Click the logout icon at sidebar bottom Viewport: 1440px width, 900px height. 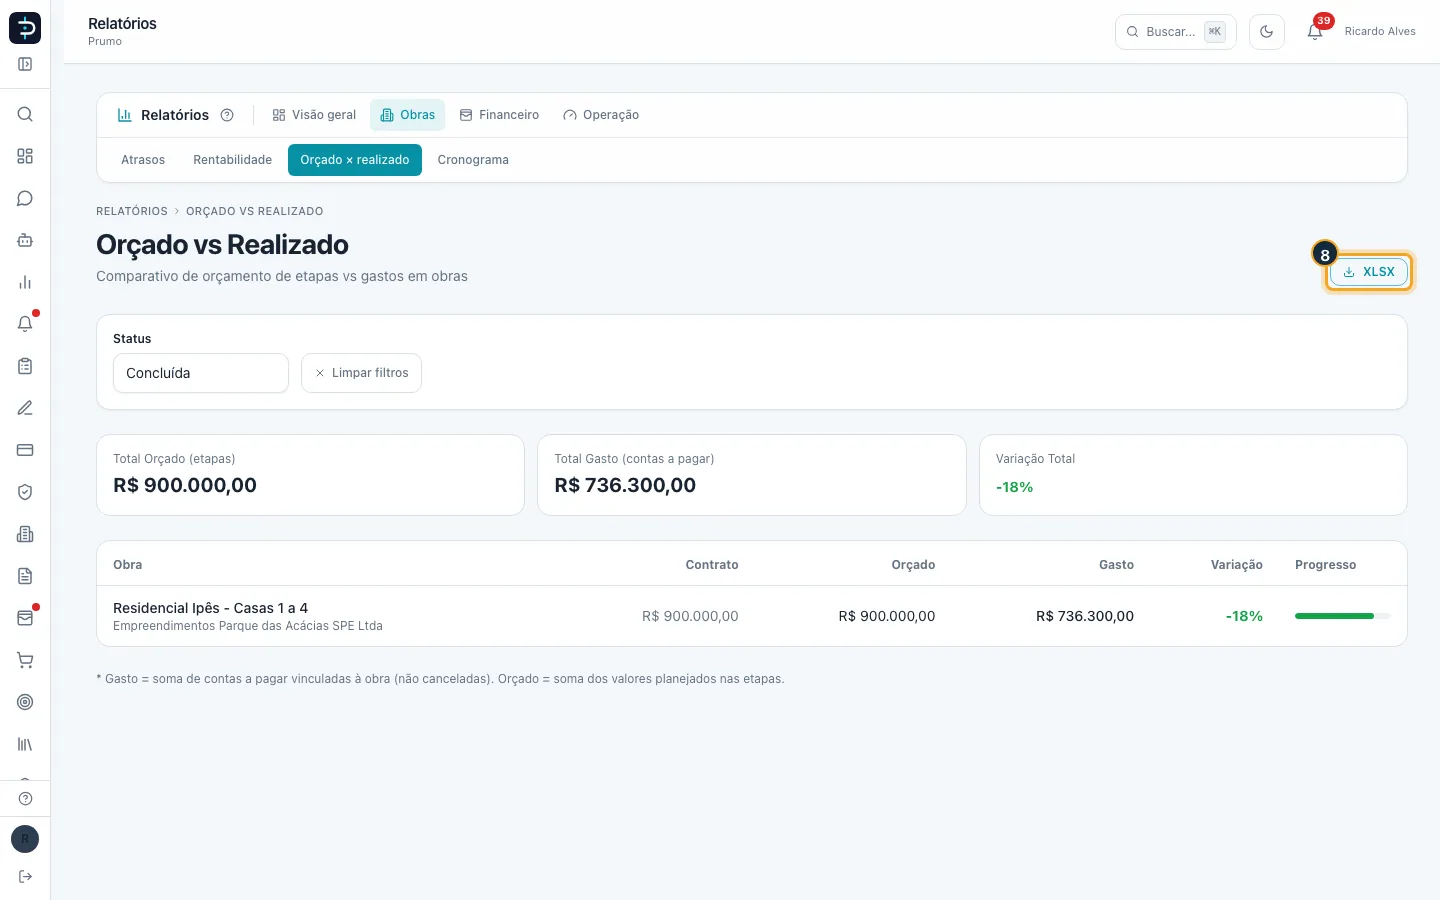pos(25,877)
